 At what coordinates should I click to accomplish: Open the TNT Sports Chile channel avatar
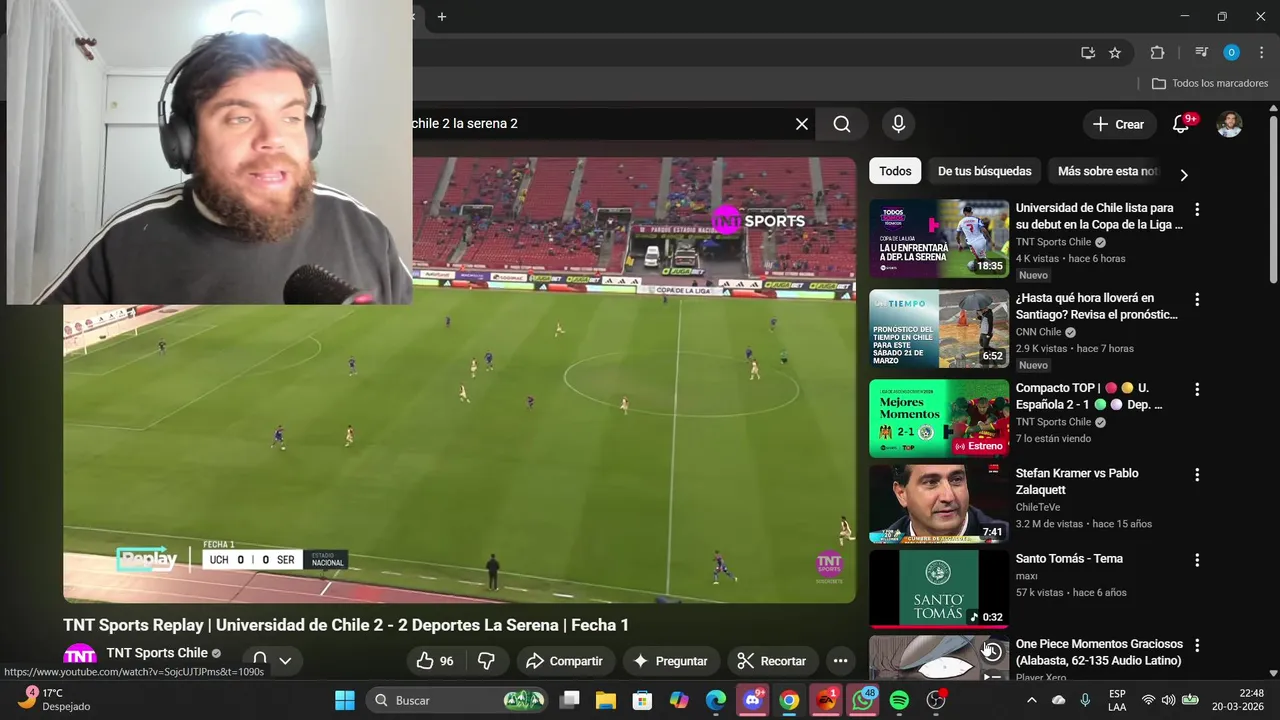80,658
